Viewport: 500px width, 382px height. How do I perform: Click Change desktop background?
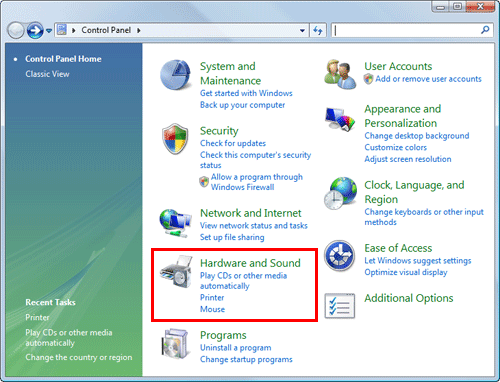coord(417,136)
